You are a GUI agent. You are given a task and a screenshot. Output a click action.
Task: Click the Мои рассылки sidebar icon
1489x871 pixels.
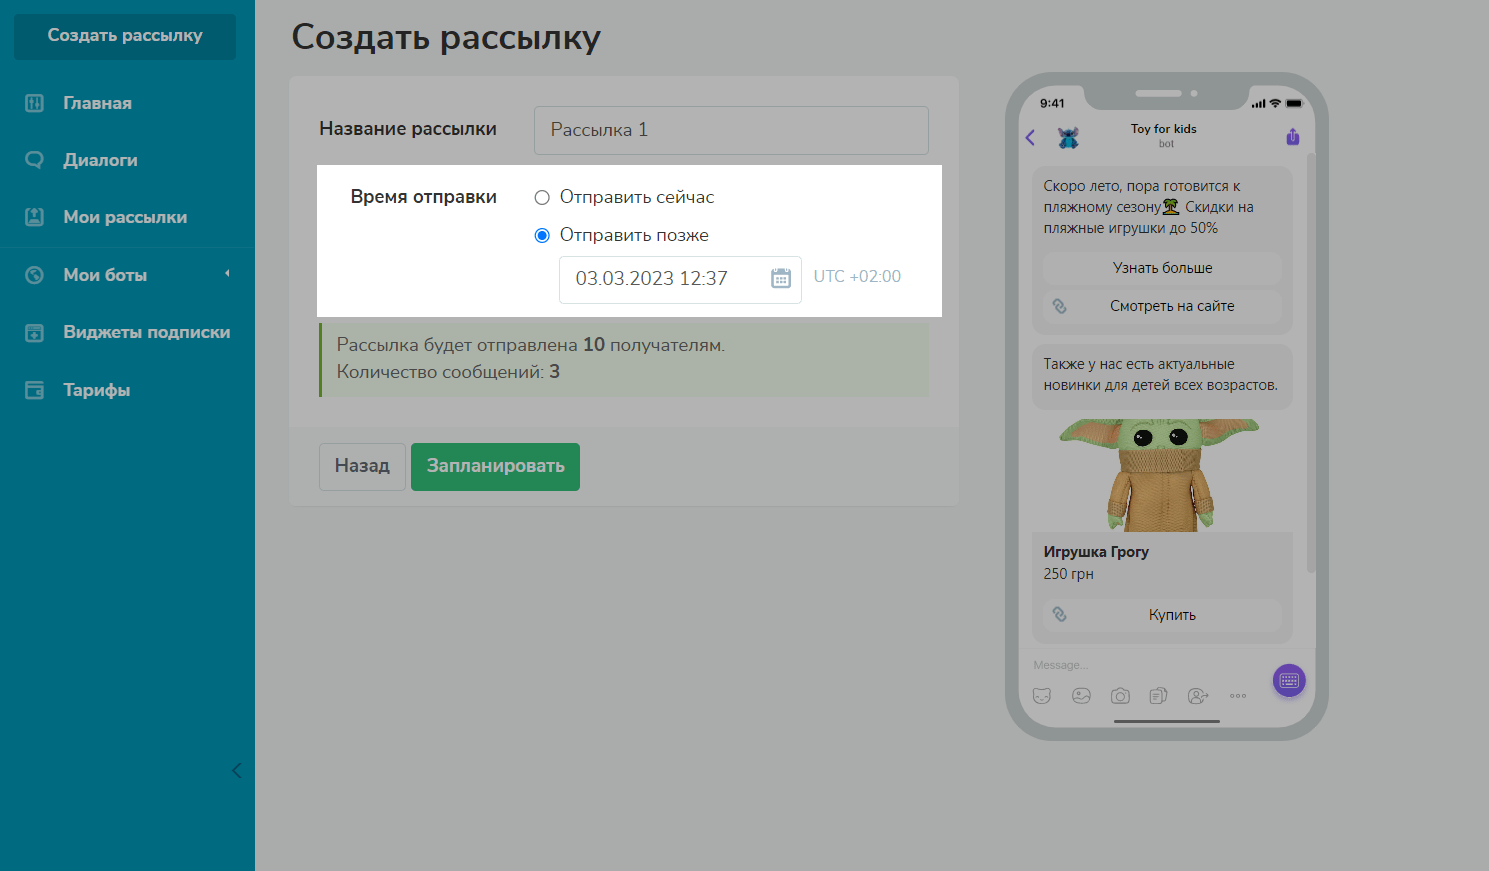[x=34, y=217]
